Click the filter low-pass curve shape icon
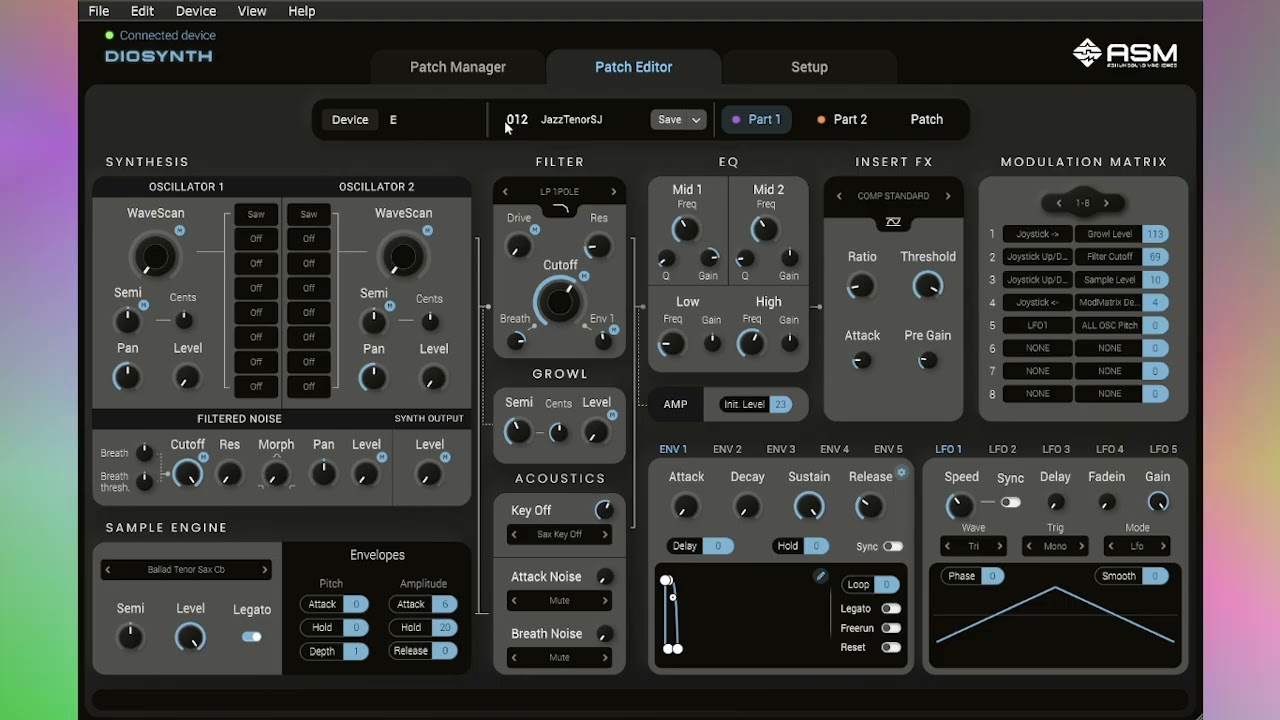The height and width of the screenshot is (720, 1280). 560,209
